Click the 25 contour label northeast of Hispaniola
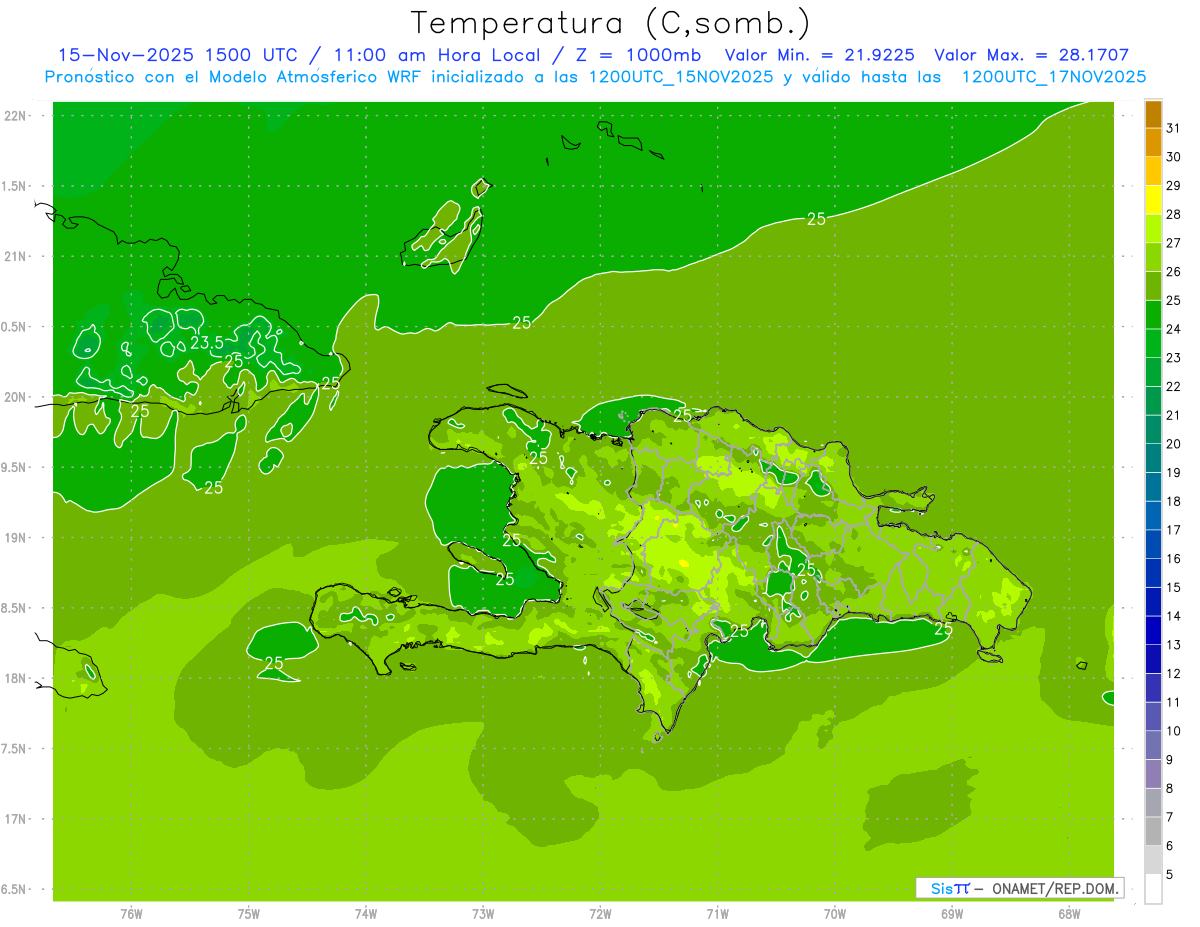Viewport: 1200px width, 927px height. [816, 219]
